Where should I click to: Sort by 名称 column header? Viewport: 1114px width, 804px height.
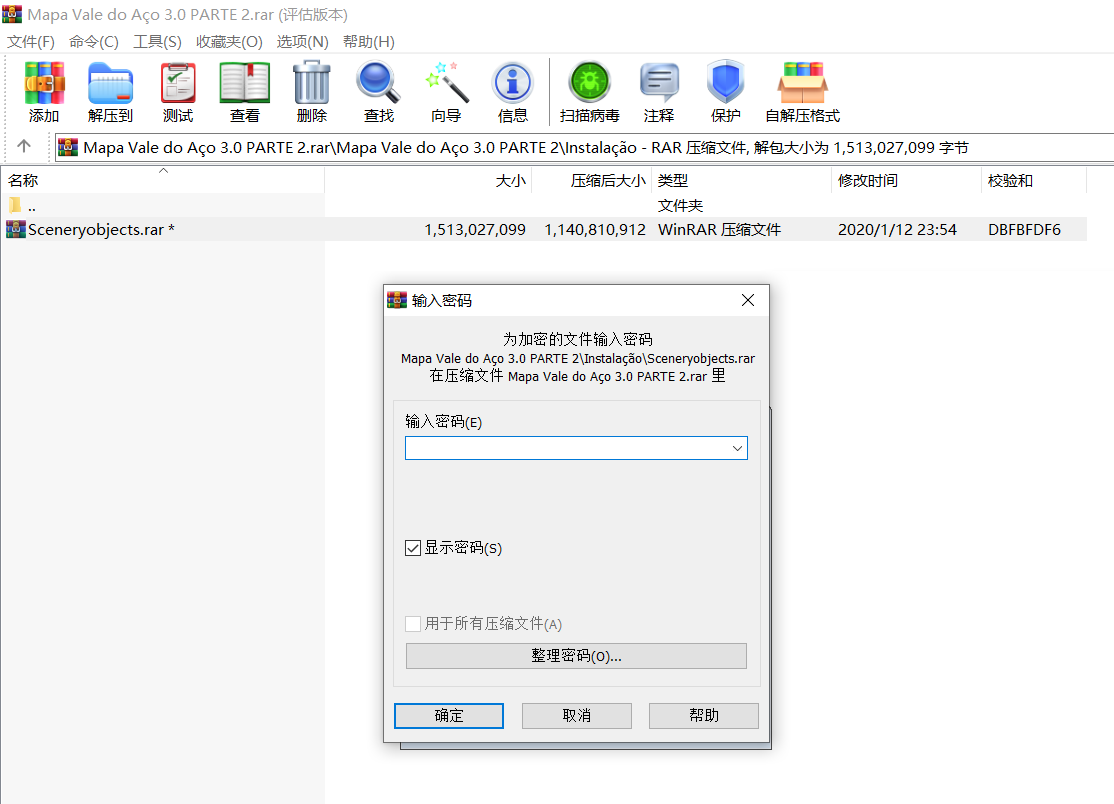coord(163,180)
